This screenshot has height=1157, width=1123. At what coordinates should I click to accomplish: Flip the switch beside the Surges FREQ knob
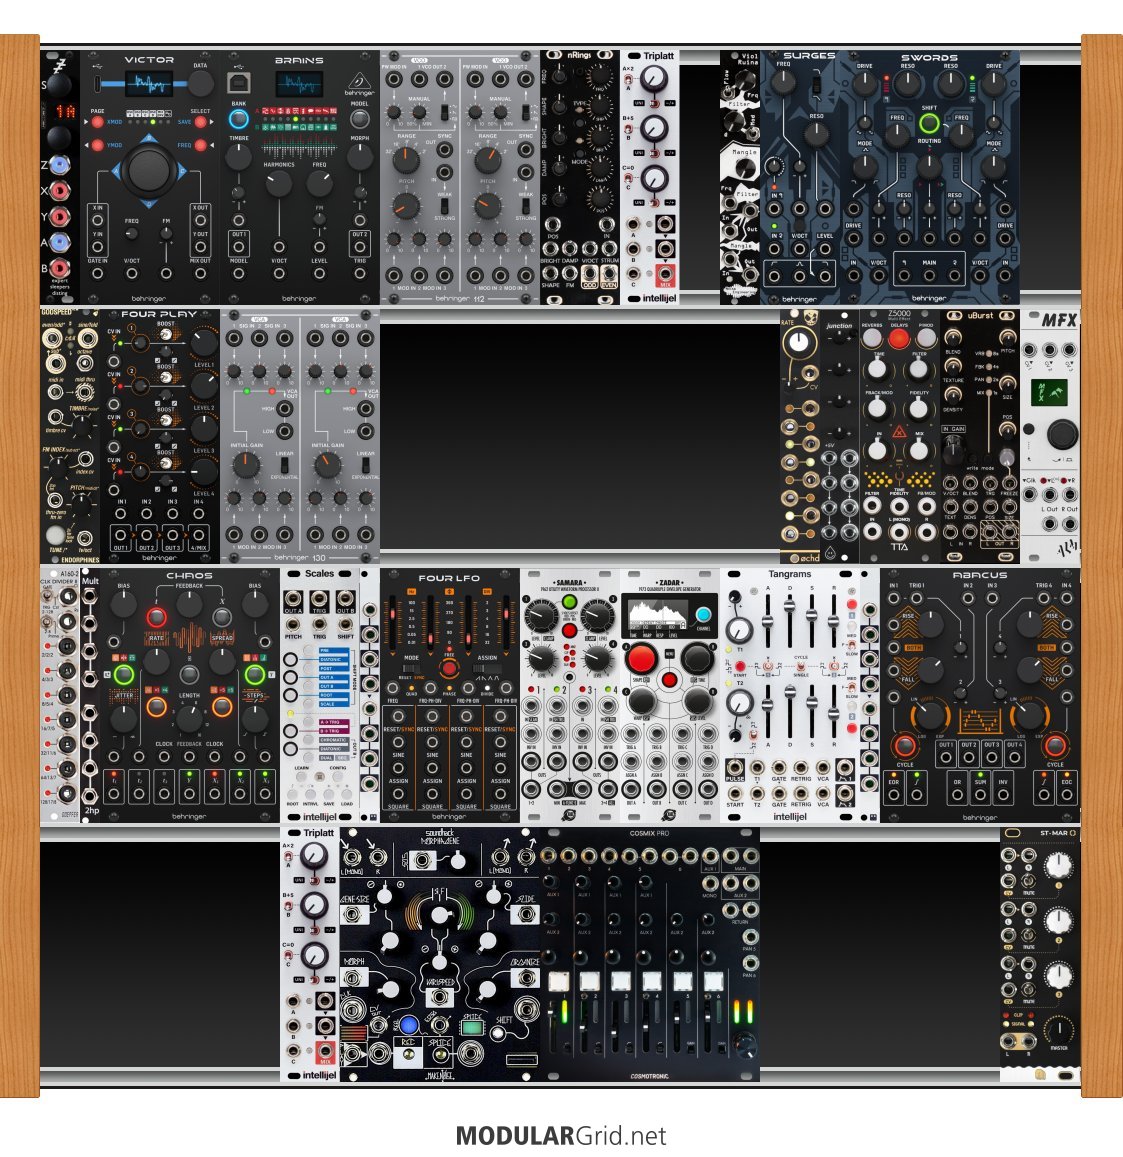point(816,85)
